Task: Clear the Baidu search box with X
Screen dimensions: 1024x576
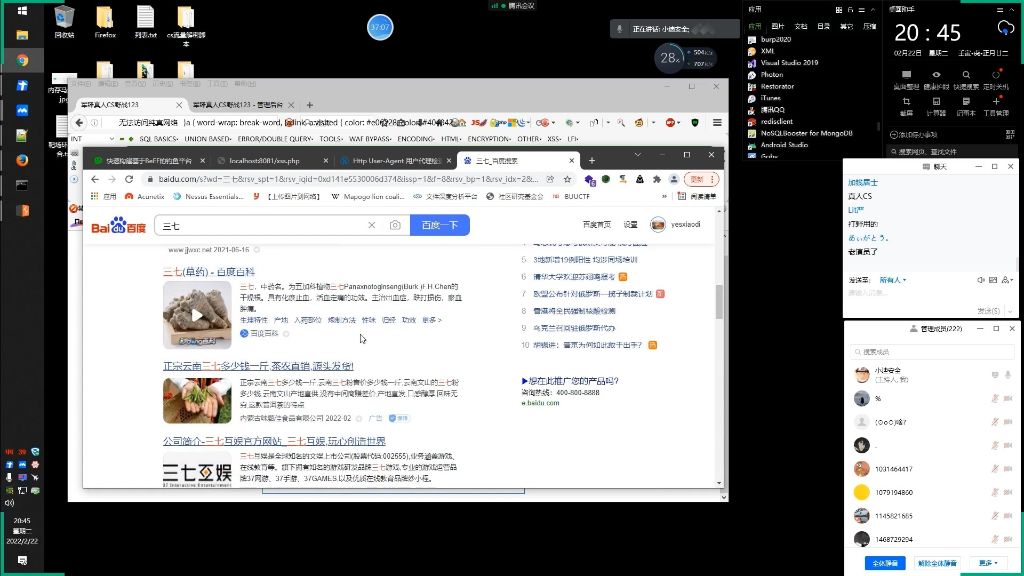Action: click(x=372, y=225)
